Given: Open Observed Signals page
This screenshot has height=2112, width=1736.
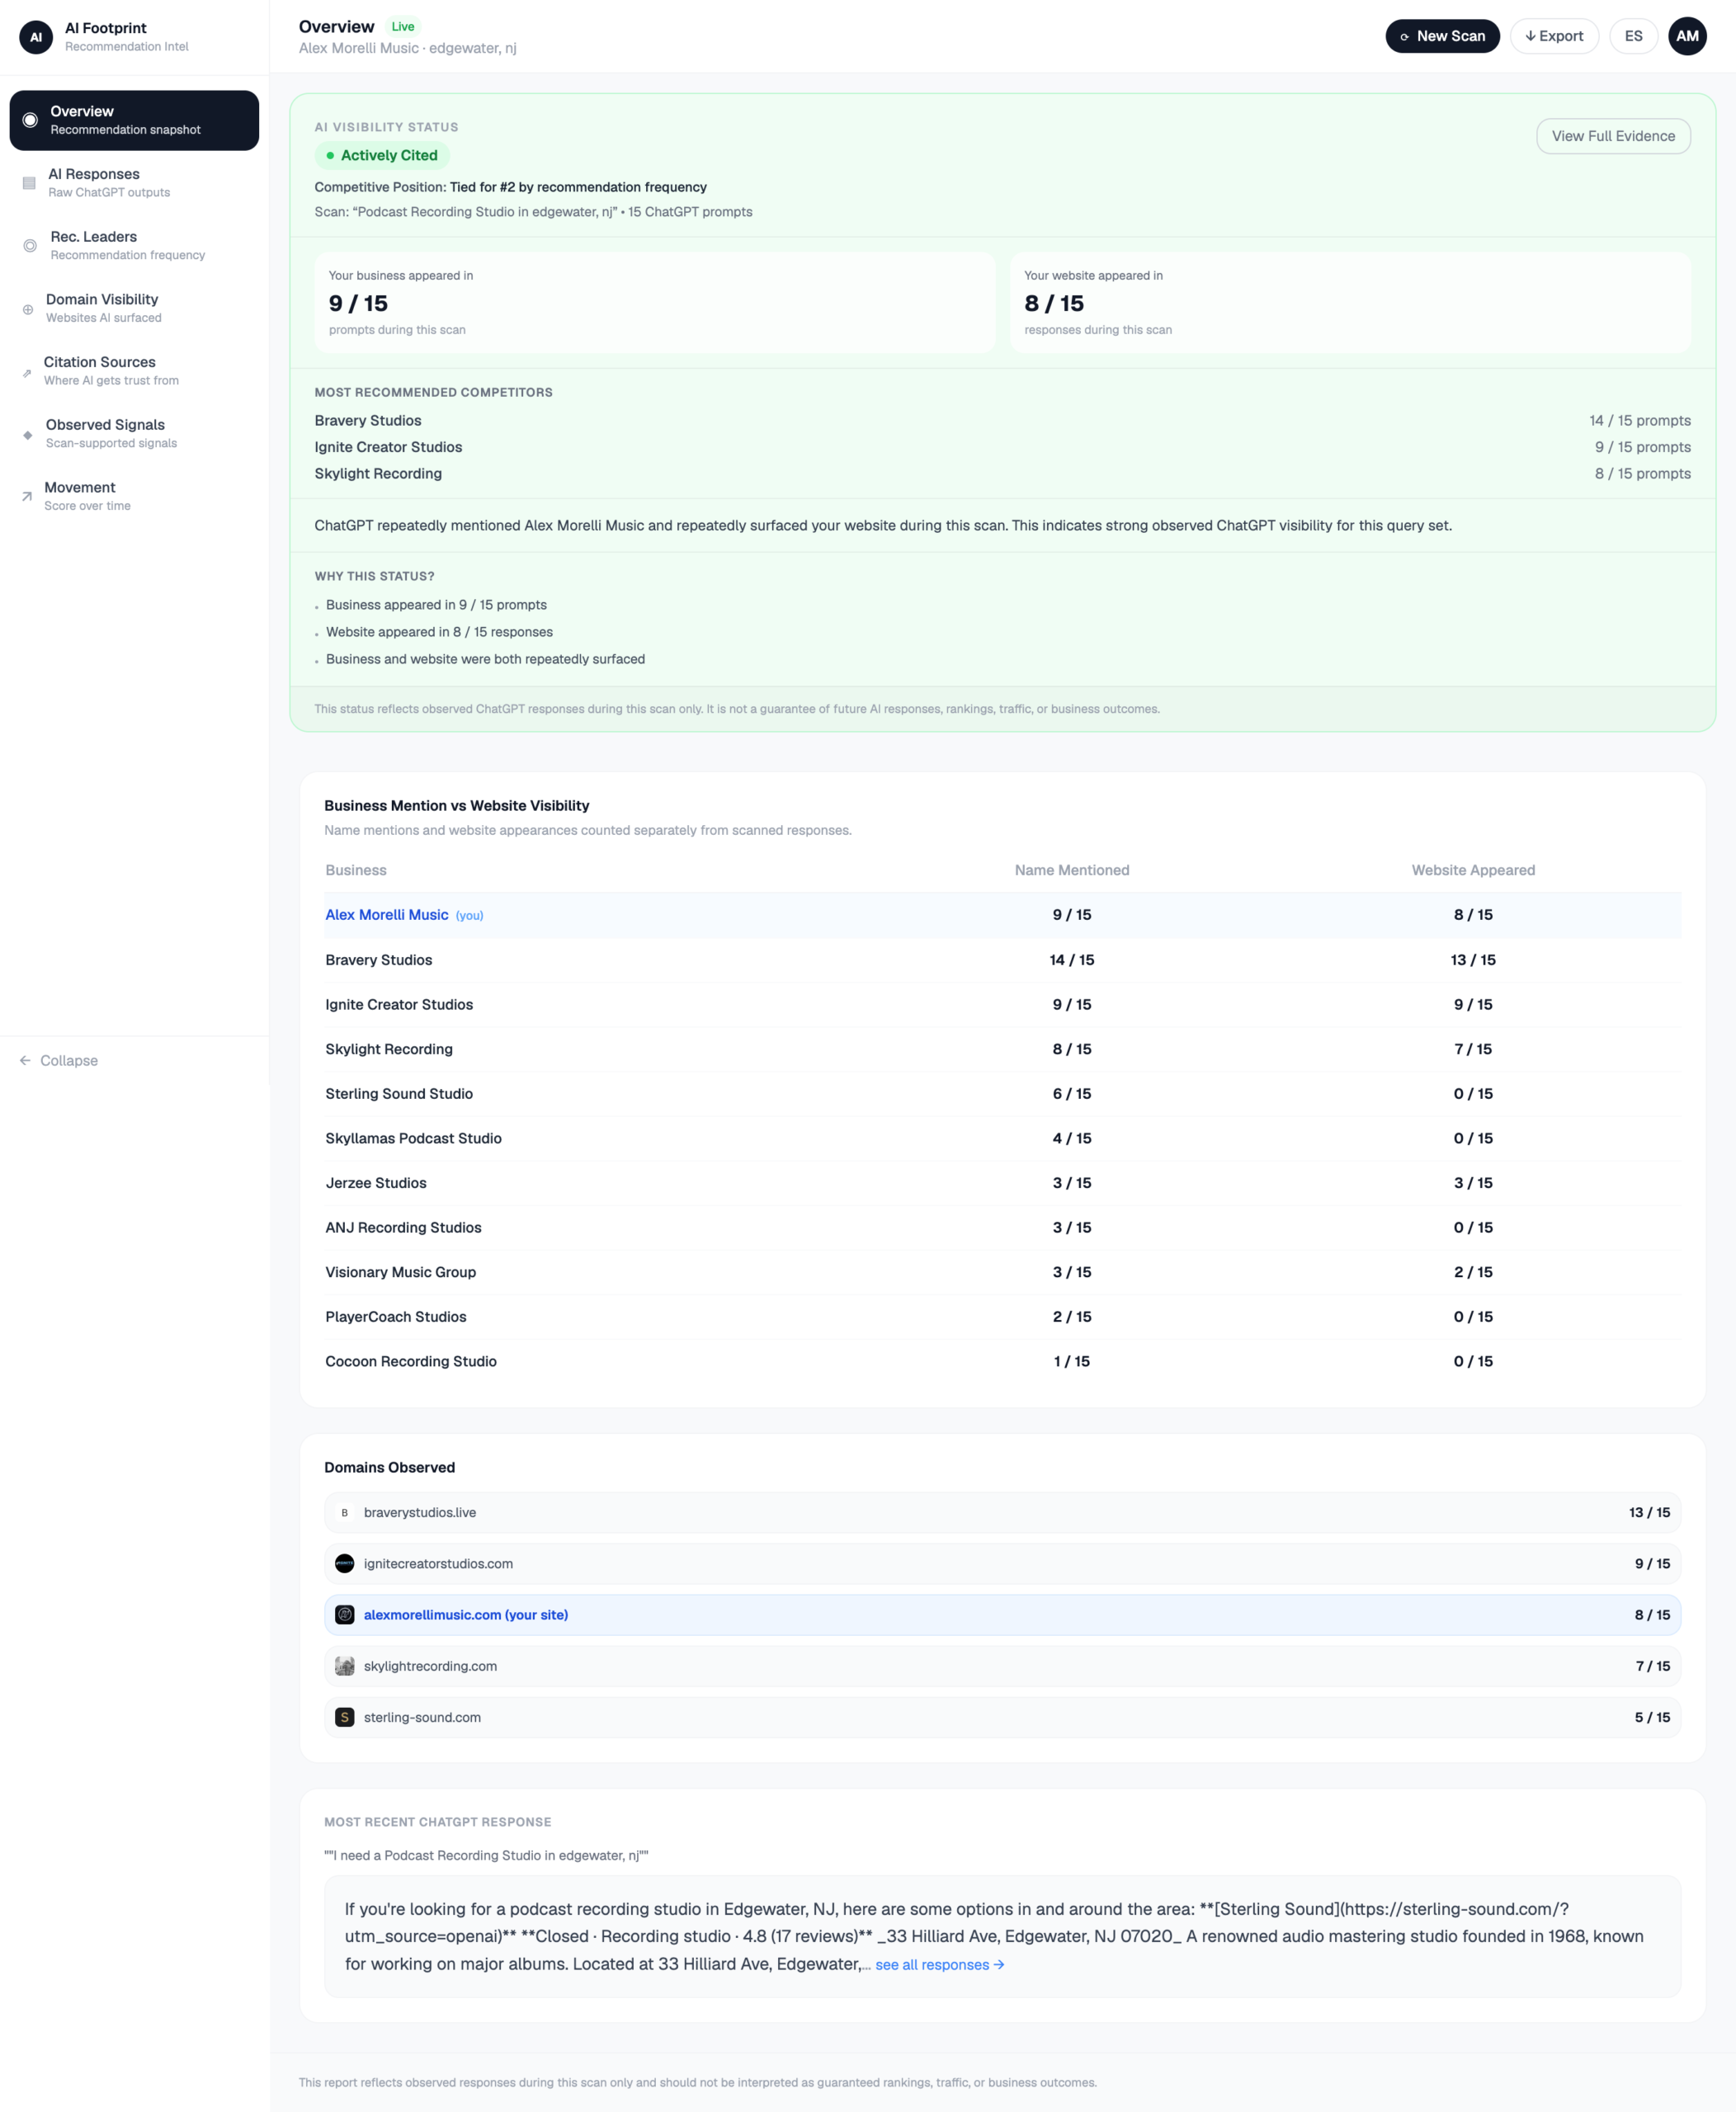Looking at the screenshot, I should click(134, 434).
